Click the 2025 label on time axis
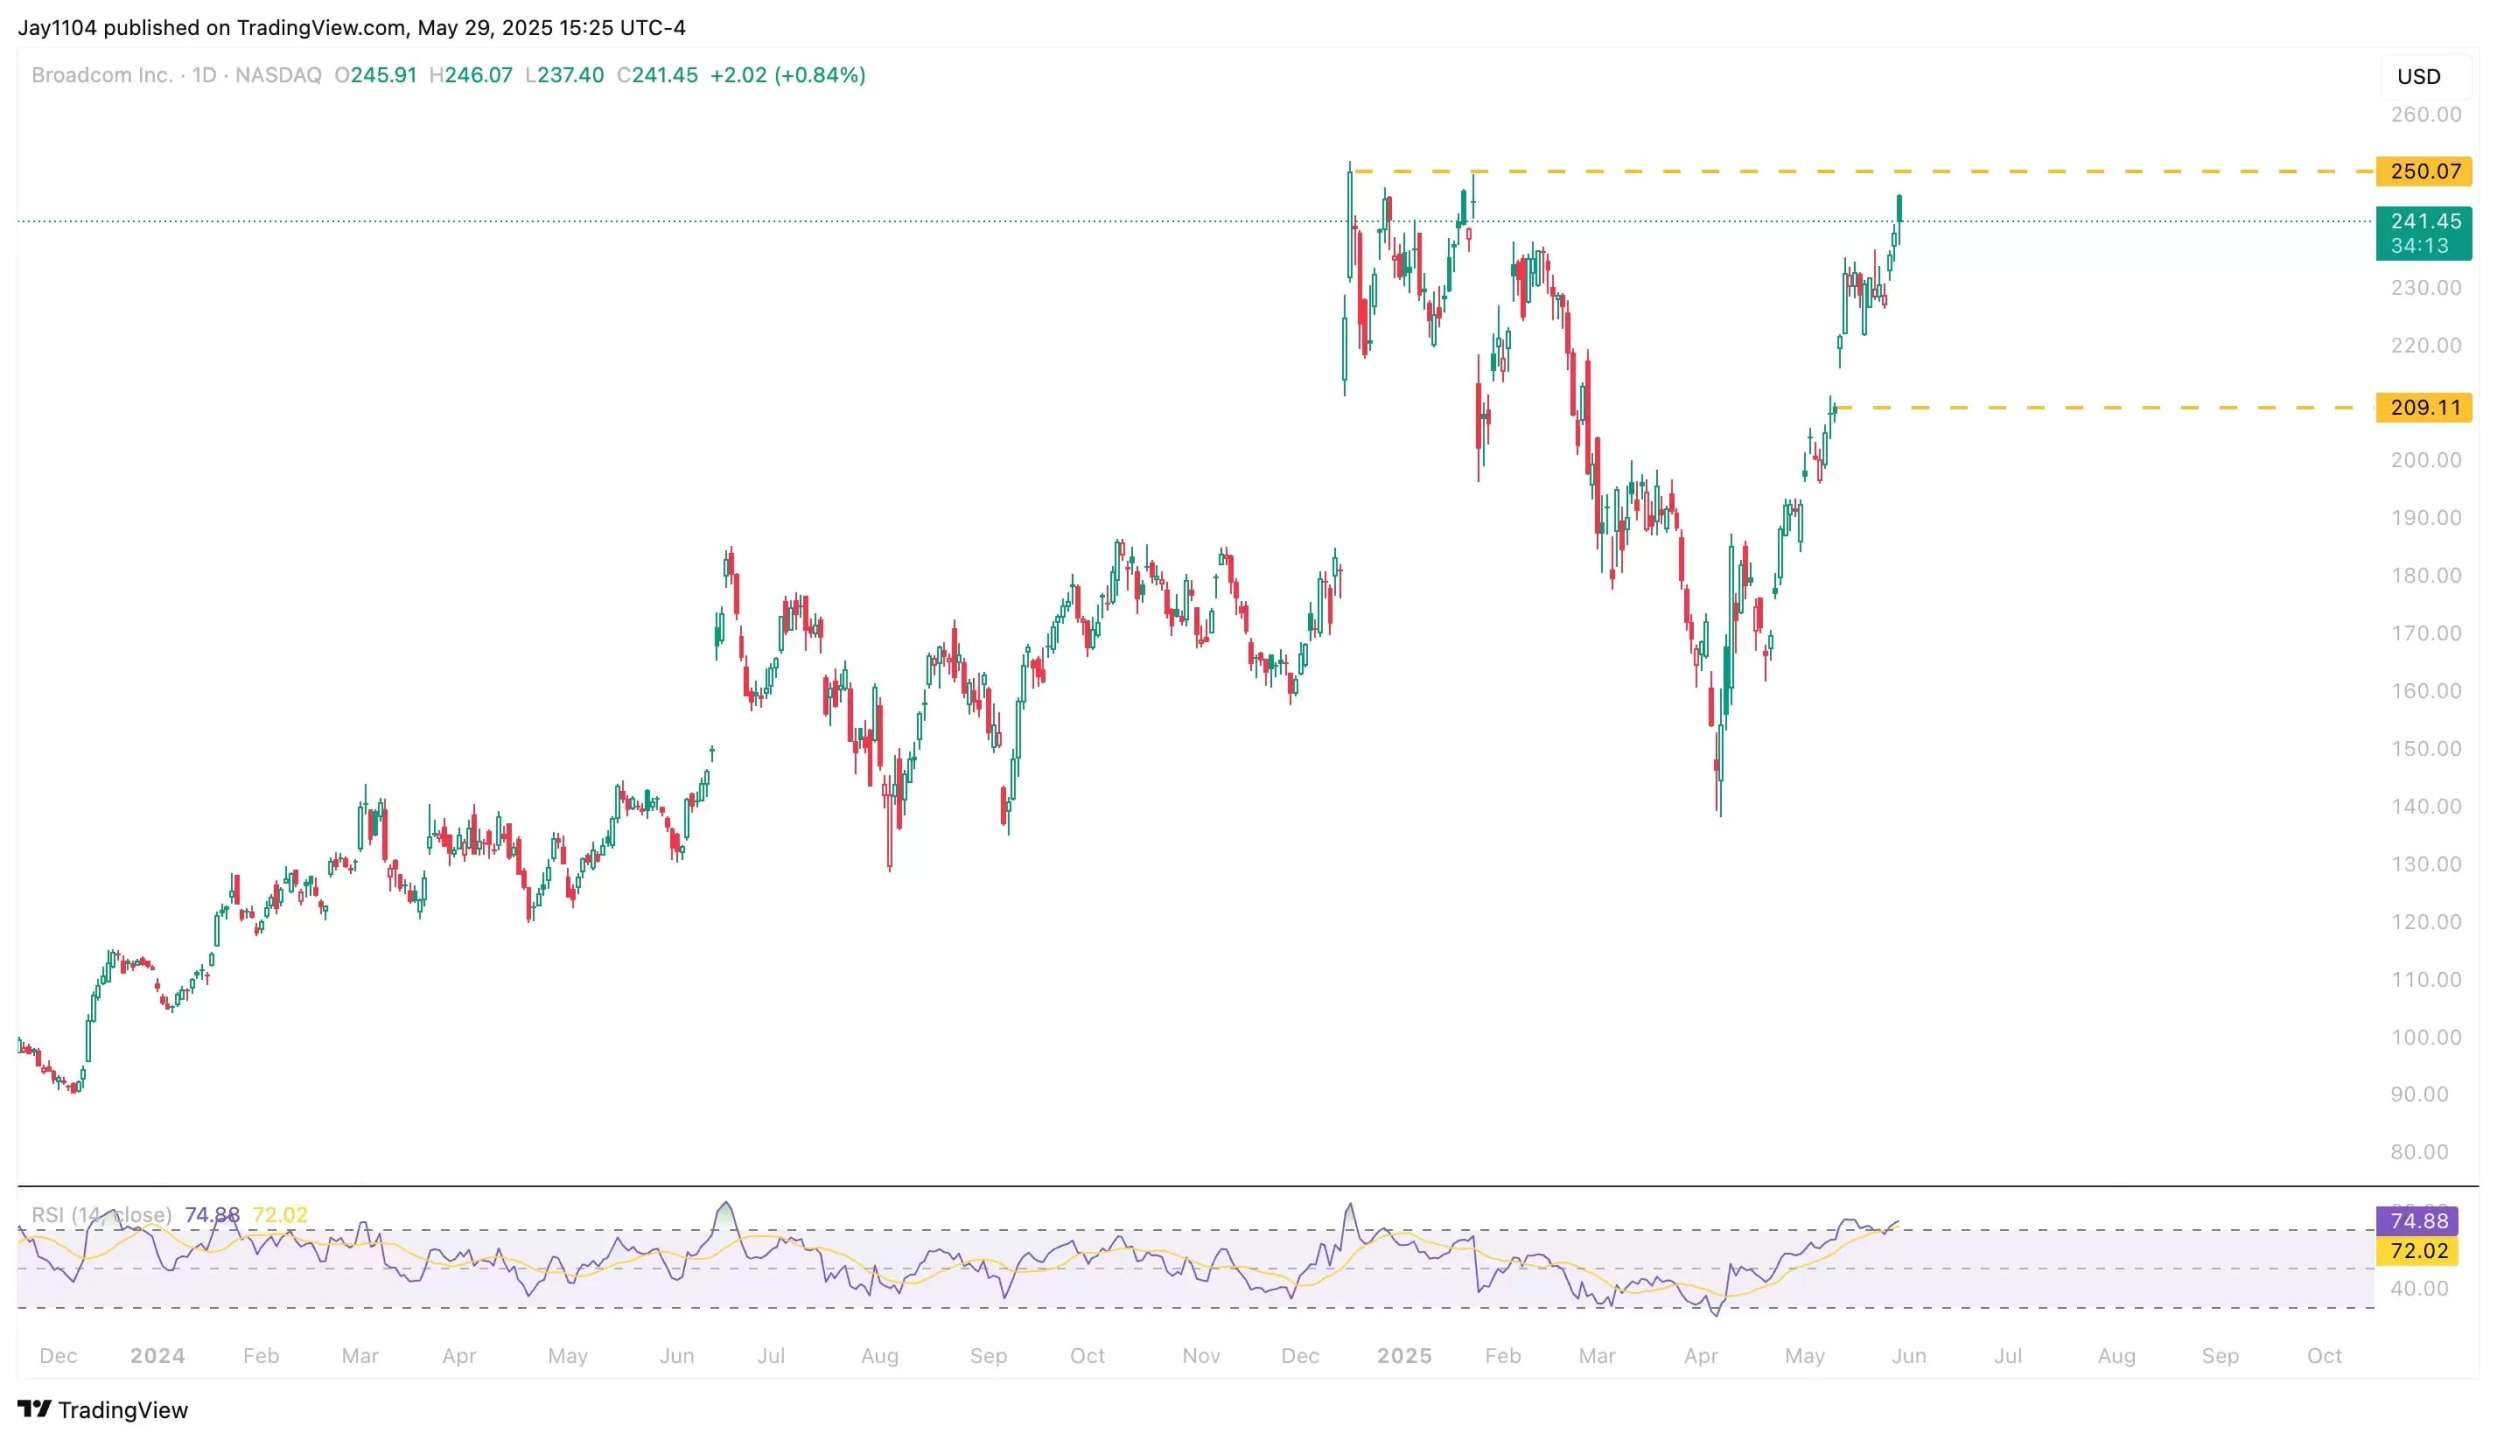Image resolution: width=2497 pixels, height=1440 pixels. pos(1404,1356)
